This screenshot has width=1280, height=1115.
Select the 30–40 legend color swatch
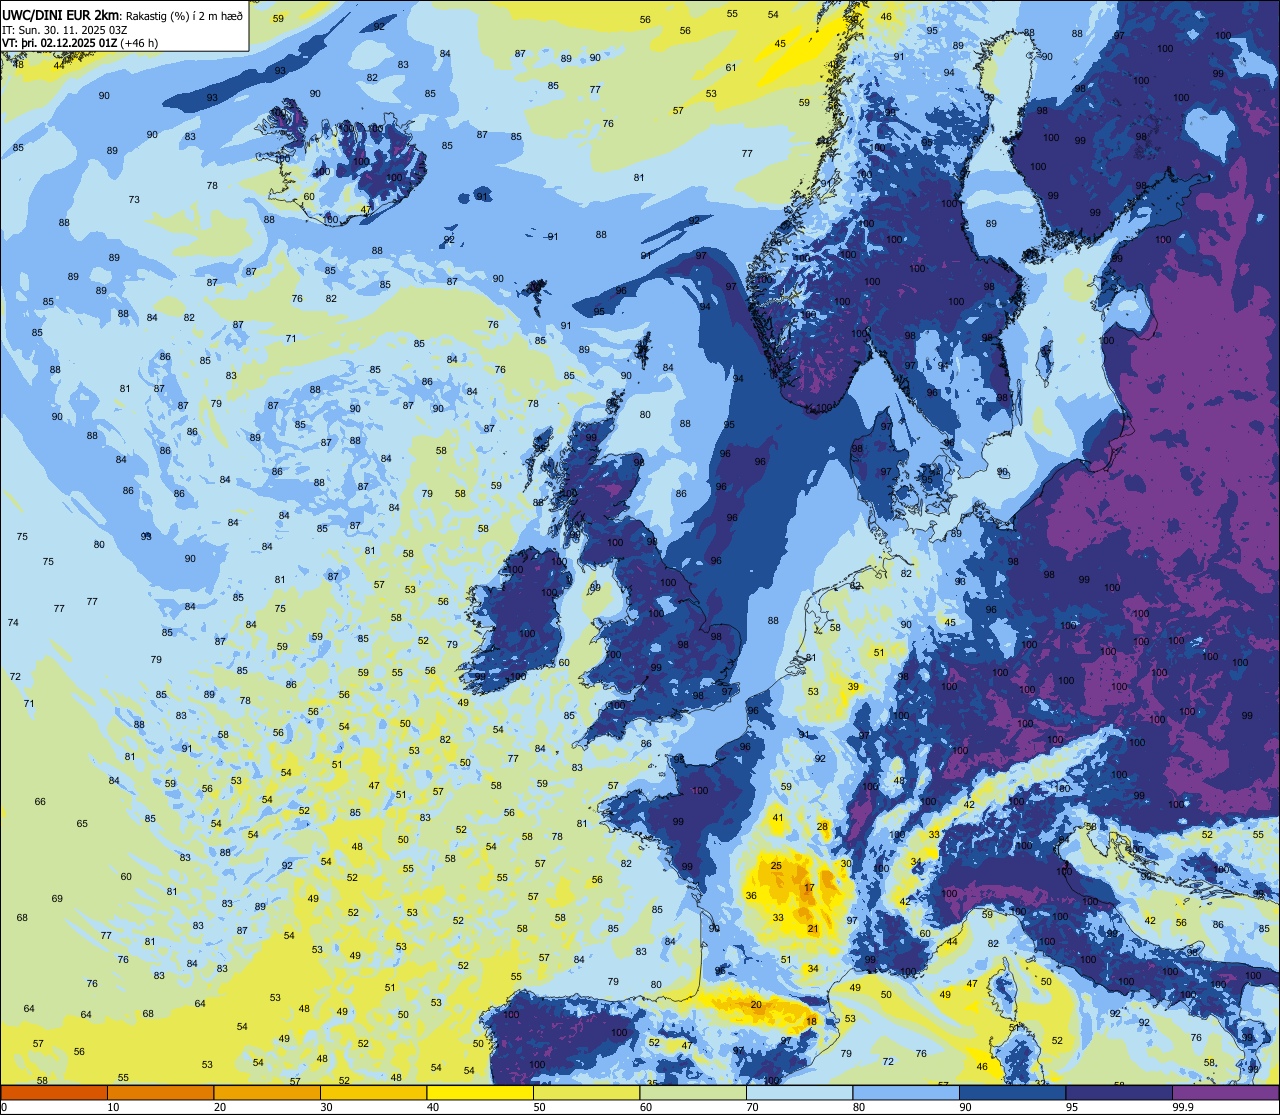click(x=373, y=1092)
